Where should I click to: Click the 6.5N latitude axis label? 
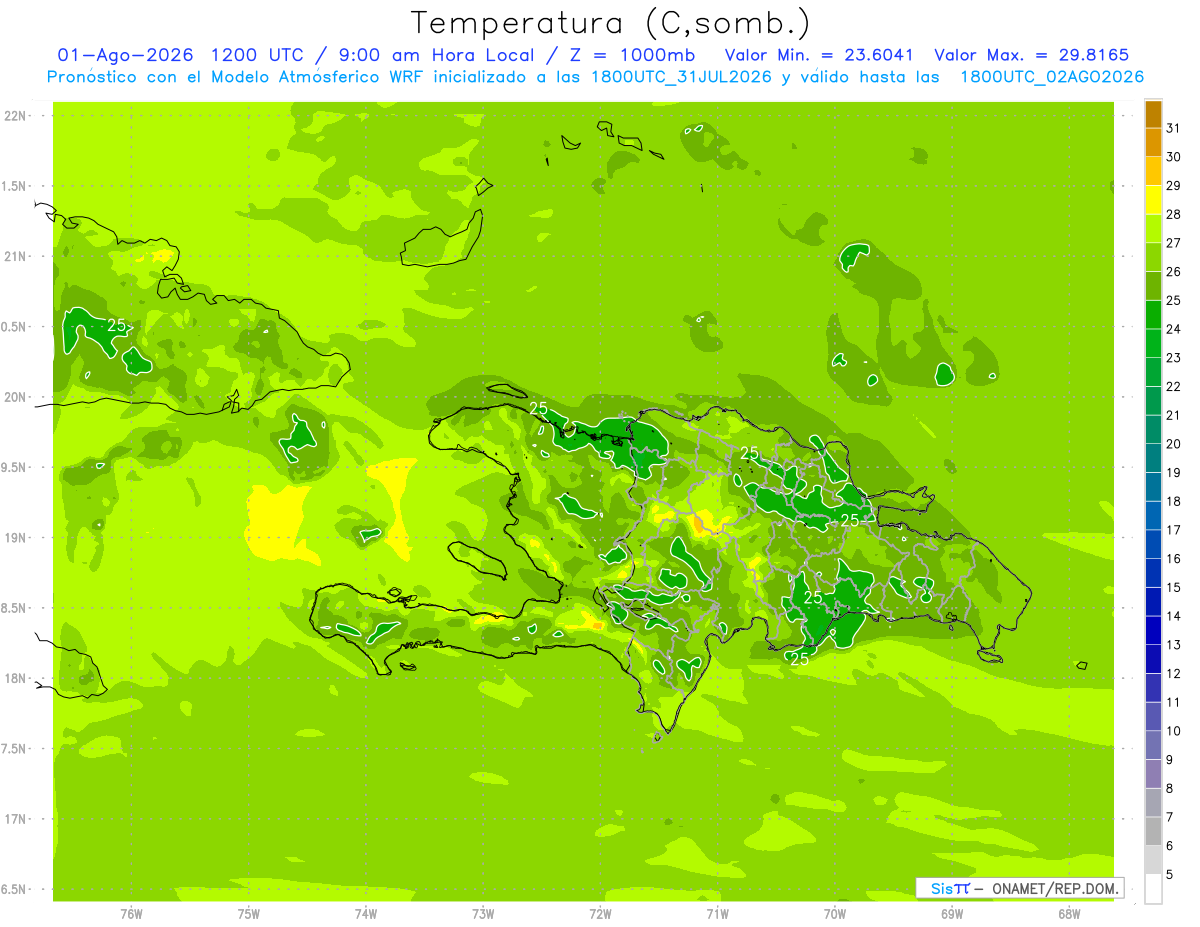[15, 889]
